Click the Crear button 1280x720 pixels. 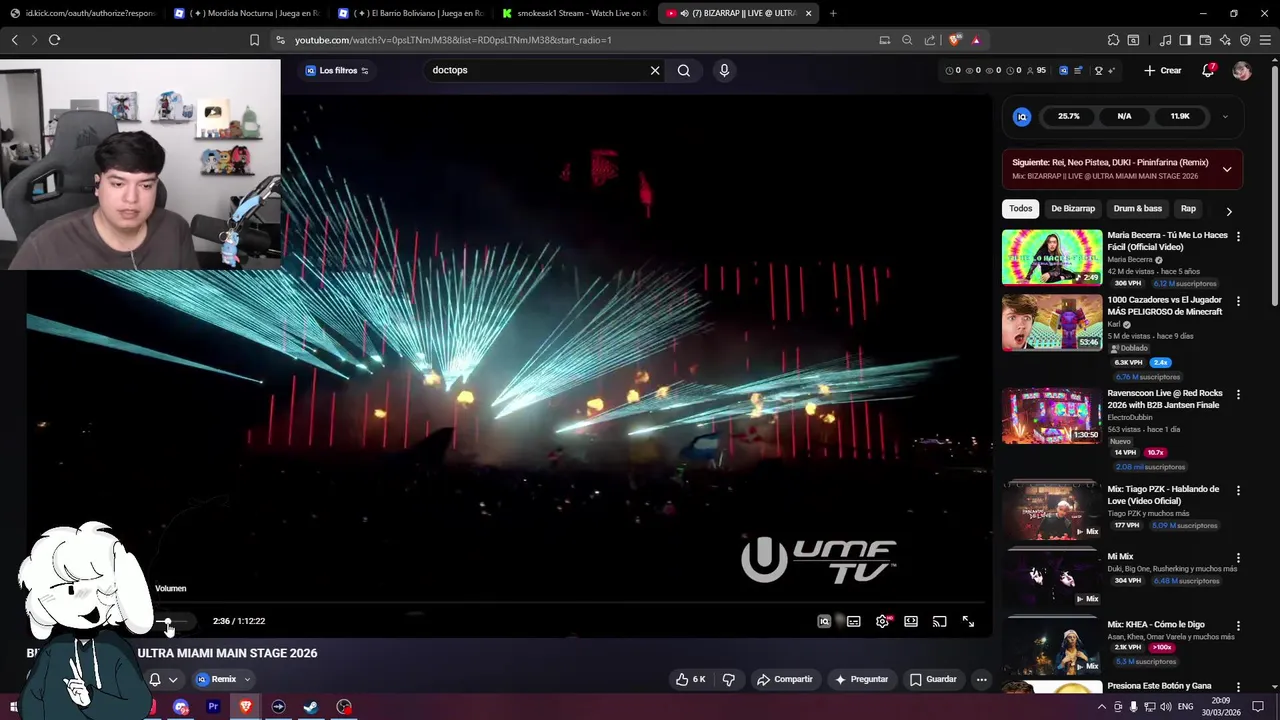point(1163,70)
